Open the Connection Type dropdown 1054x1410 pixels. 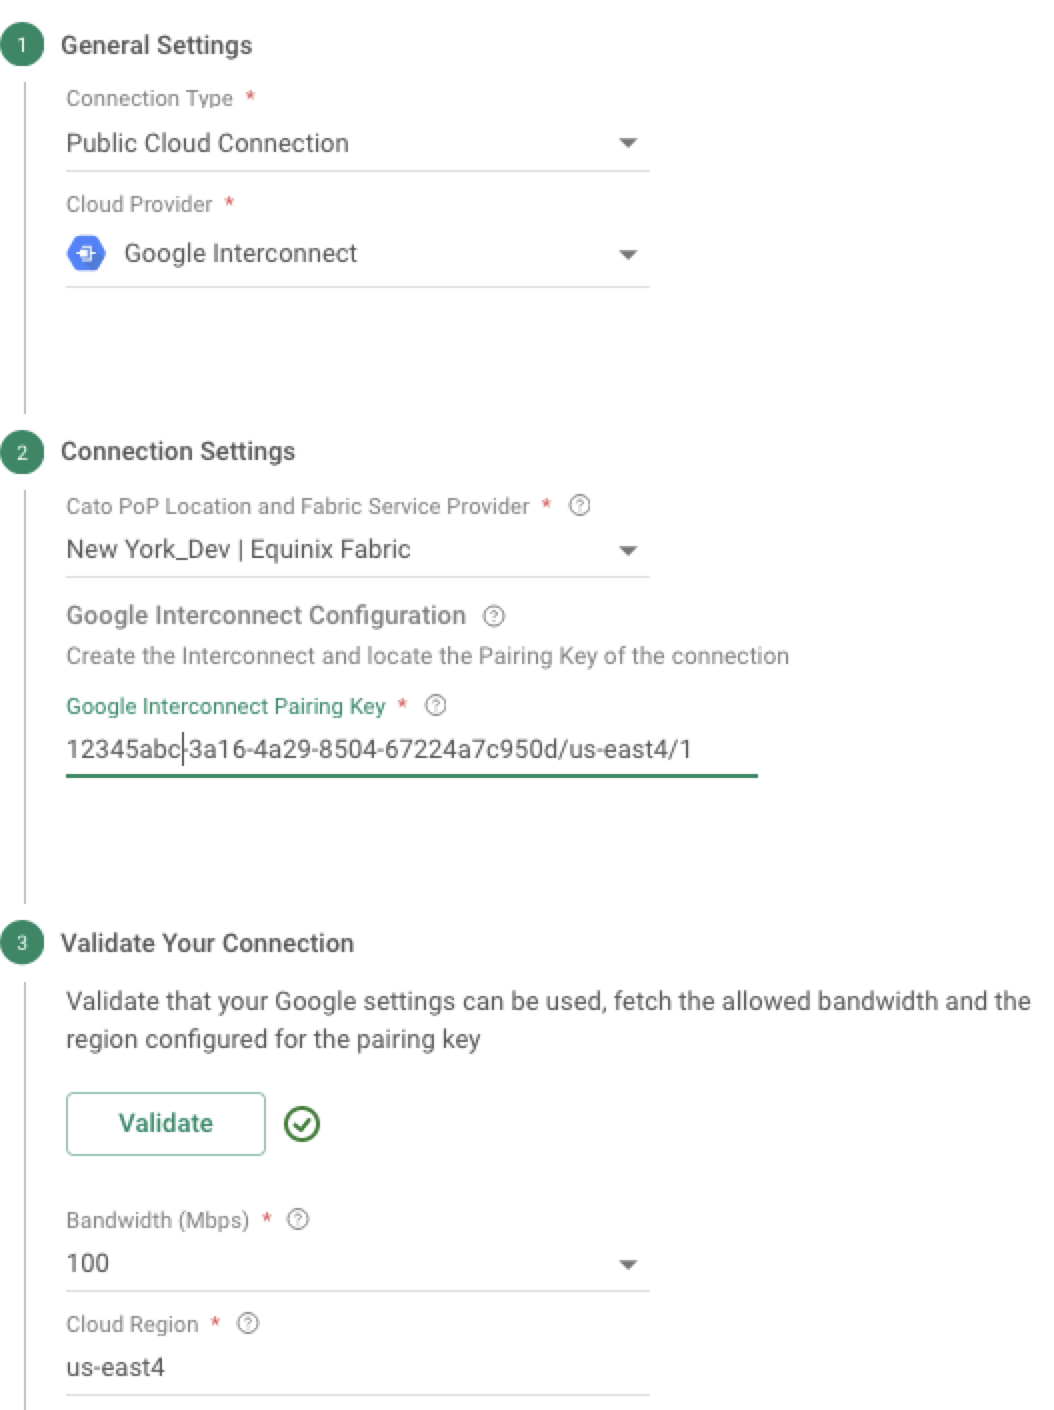pyautogui.click(x=628, y=143)
